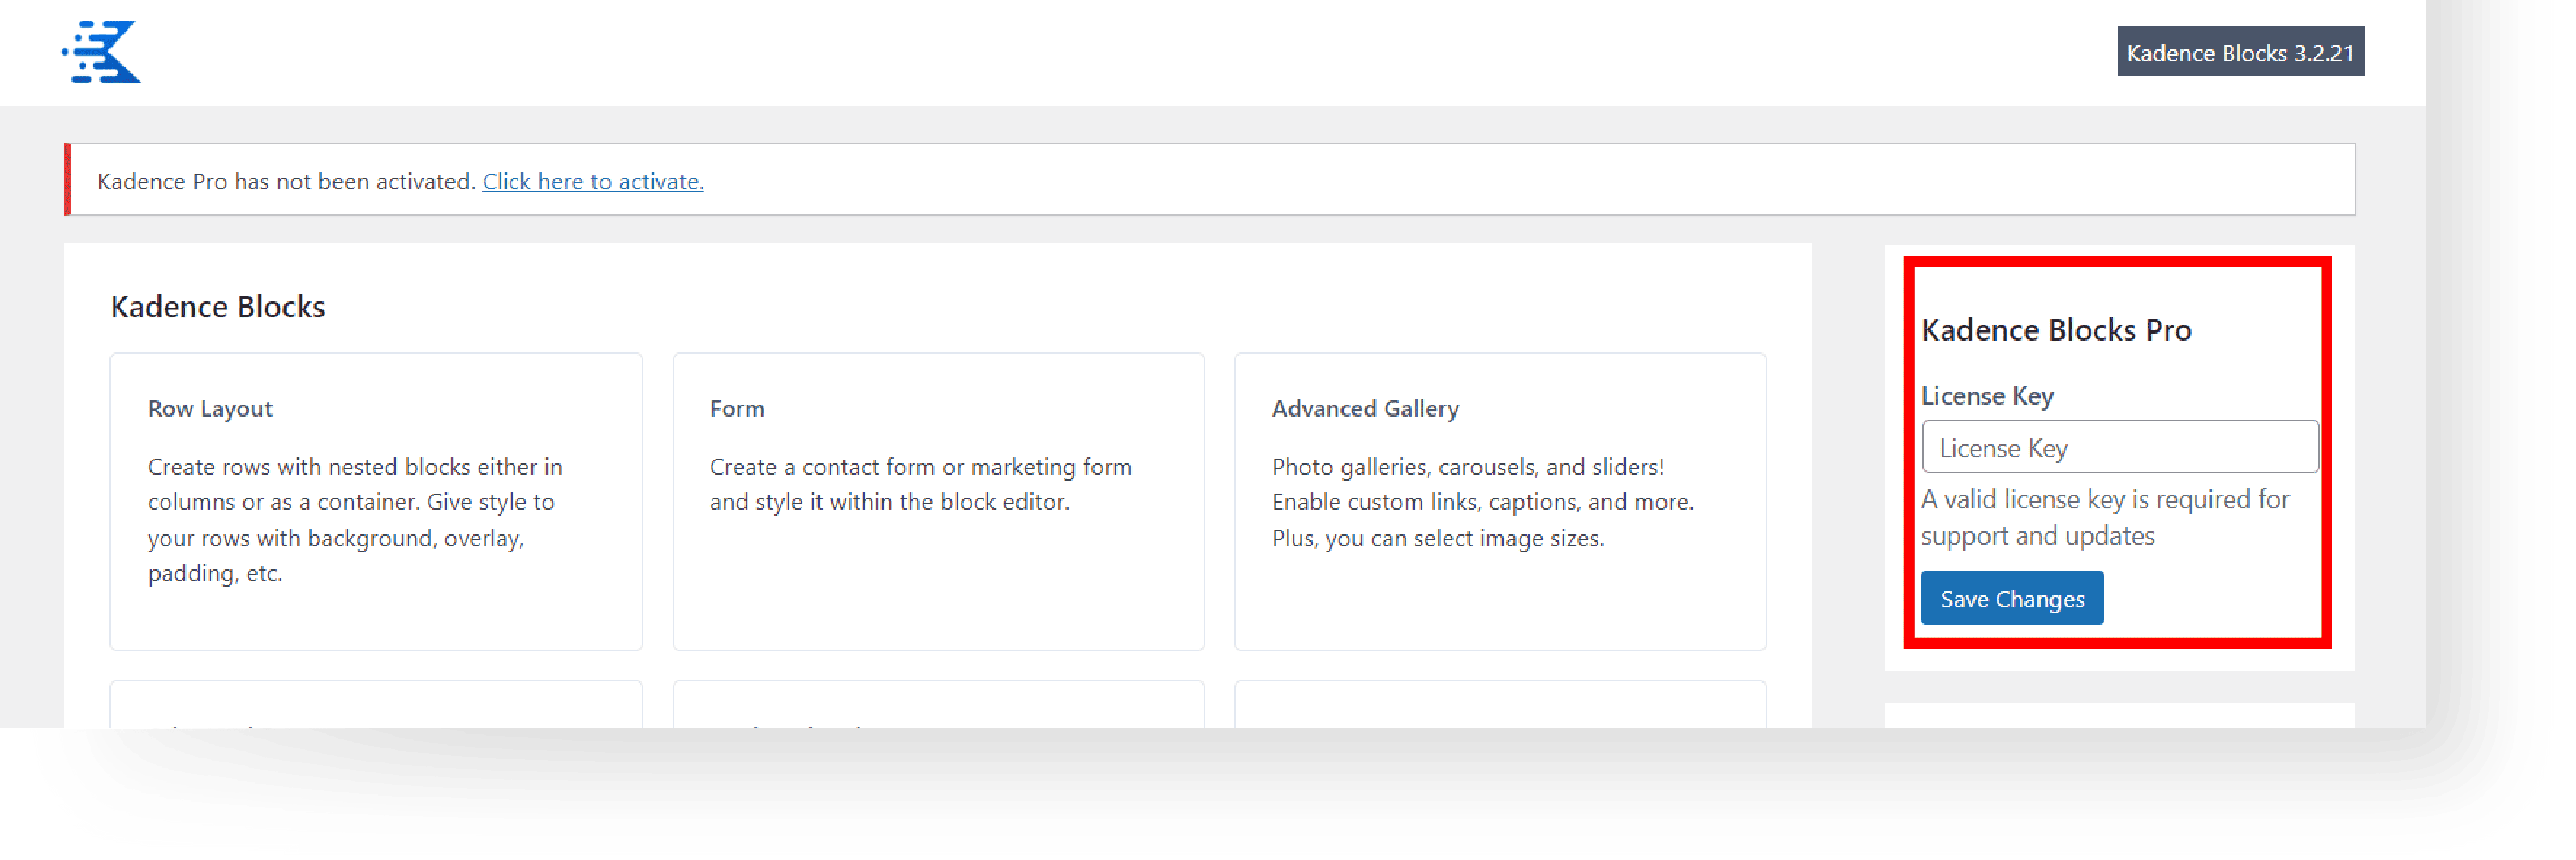This screenshot has width=2576, height=860.
Task: Click the Save Changes button
Action: (x=2012, y=598)
